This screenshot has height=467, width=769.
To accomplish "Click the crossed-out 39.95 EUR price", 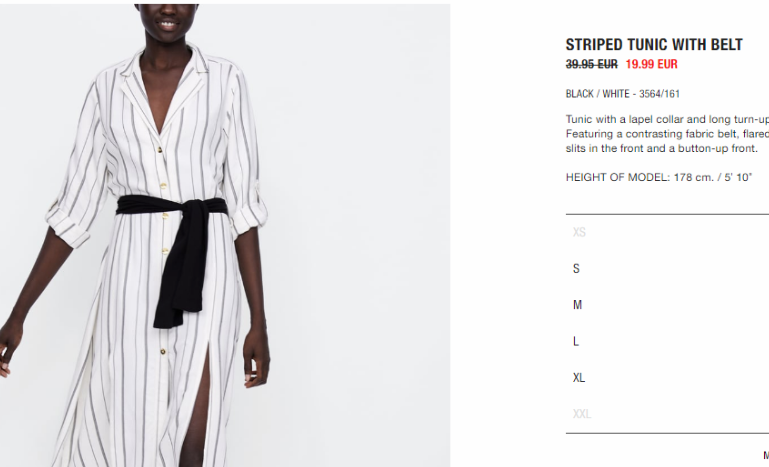I will click(591, 64).
